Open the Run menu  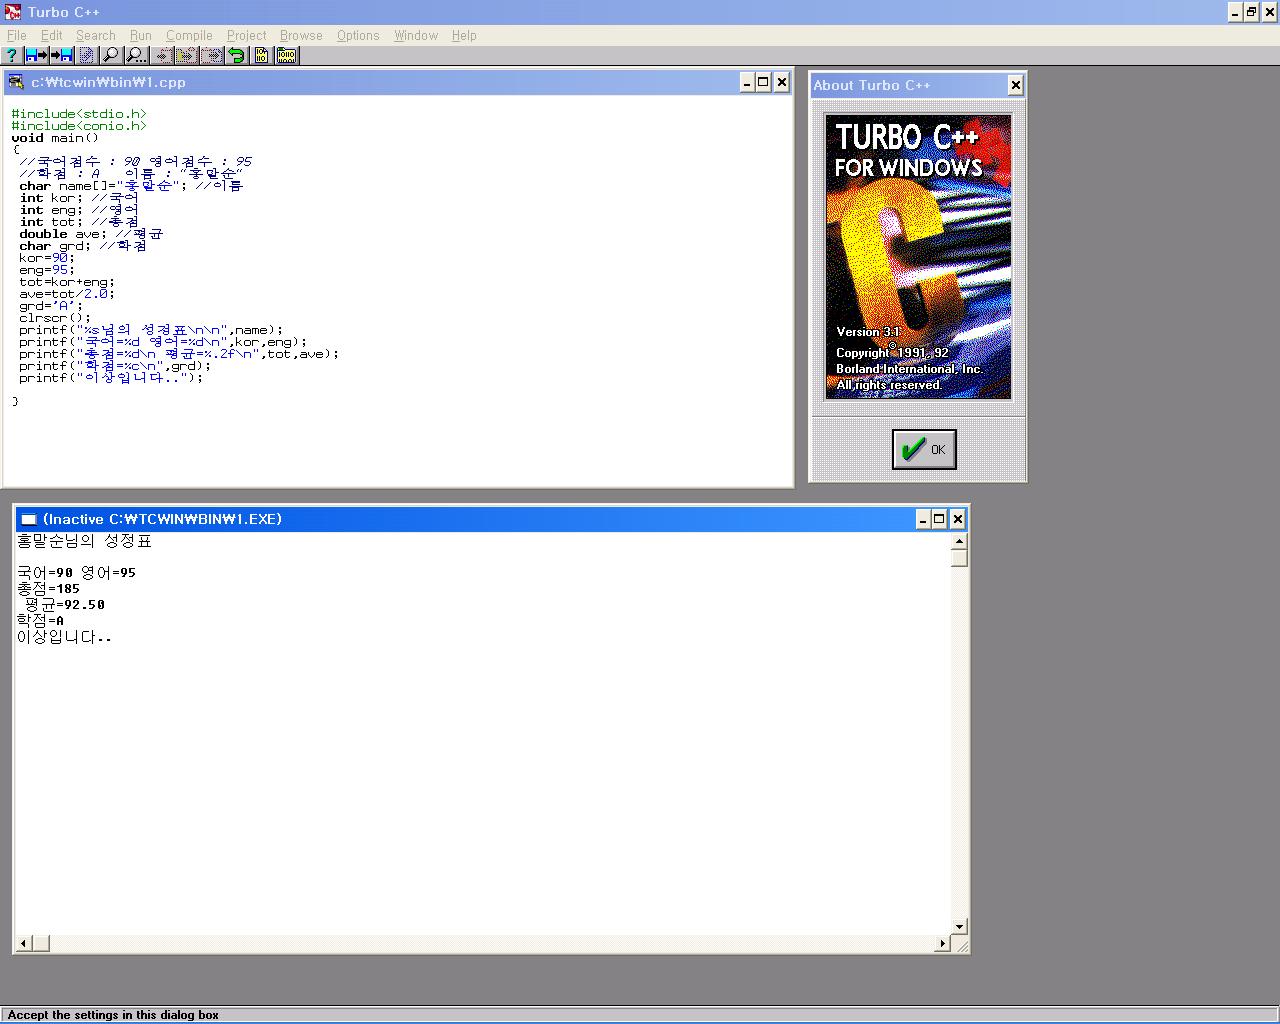click(141, 35)
